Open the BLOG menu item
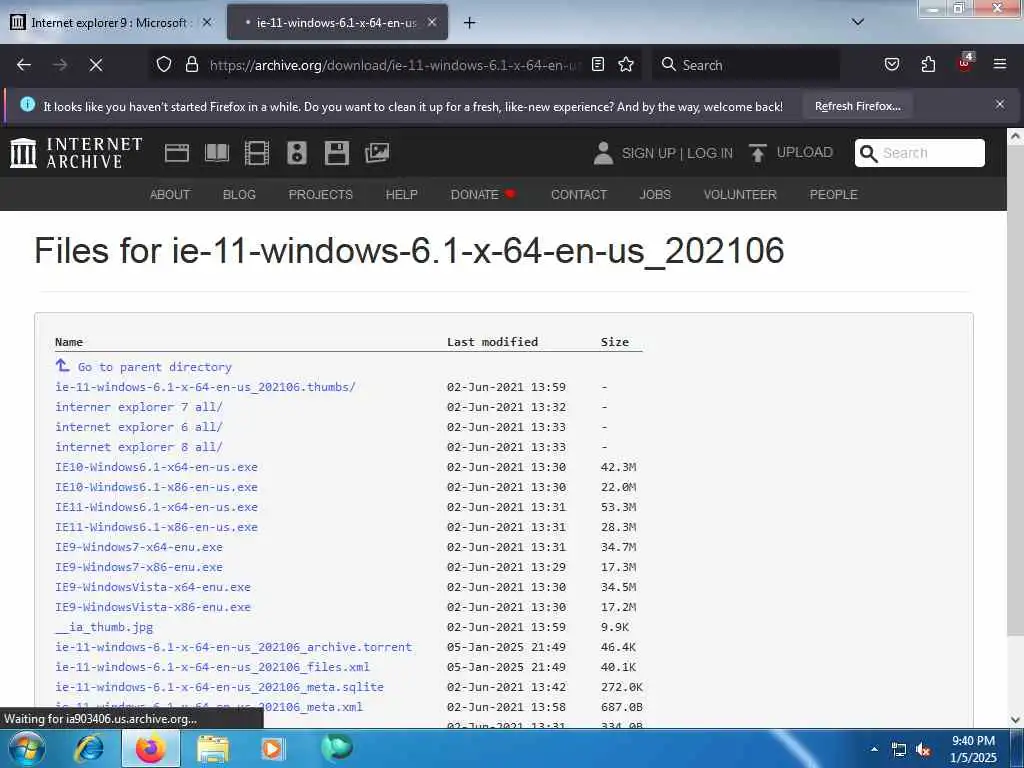The image size is (1024, 768). [239, 195]
